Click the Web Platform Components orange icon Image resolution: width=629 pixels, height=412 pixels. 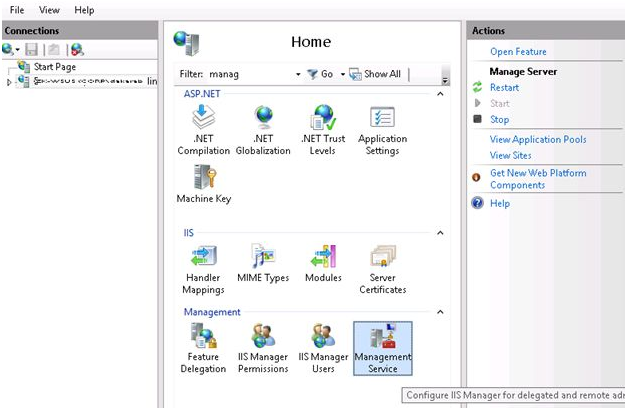pos(476,177)
